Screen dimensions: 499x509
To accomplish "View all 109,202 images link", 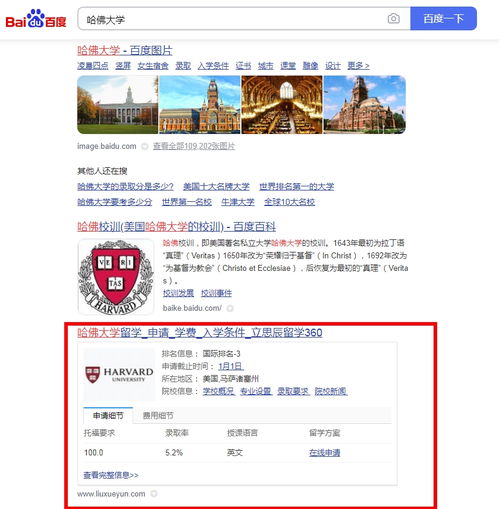I will (x=194, y=146).
